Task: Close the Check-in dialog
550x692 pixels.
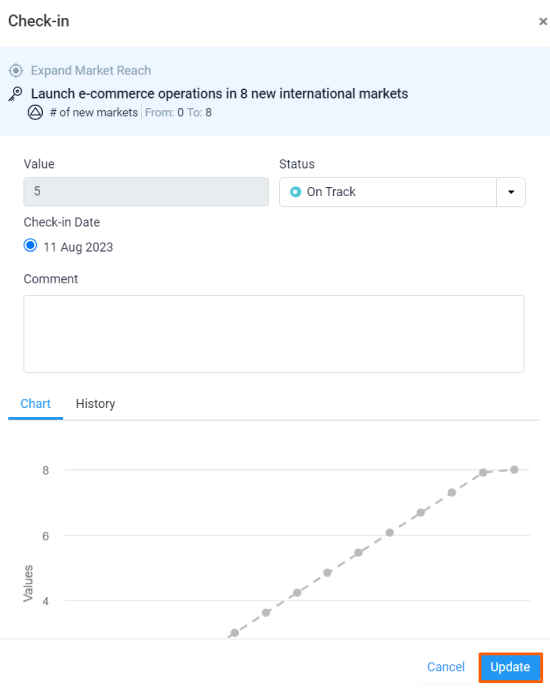Action: (x=543, y=22)
